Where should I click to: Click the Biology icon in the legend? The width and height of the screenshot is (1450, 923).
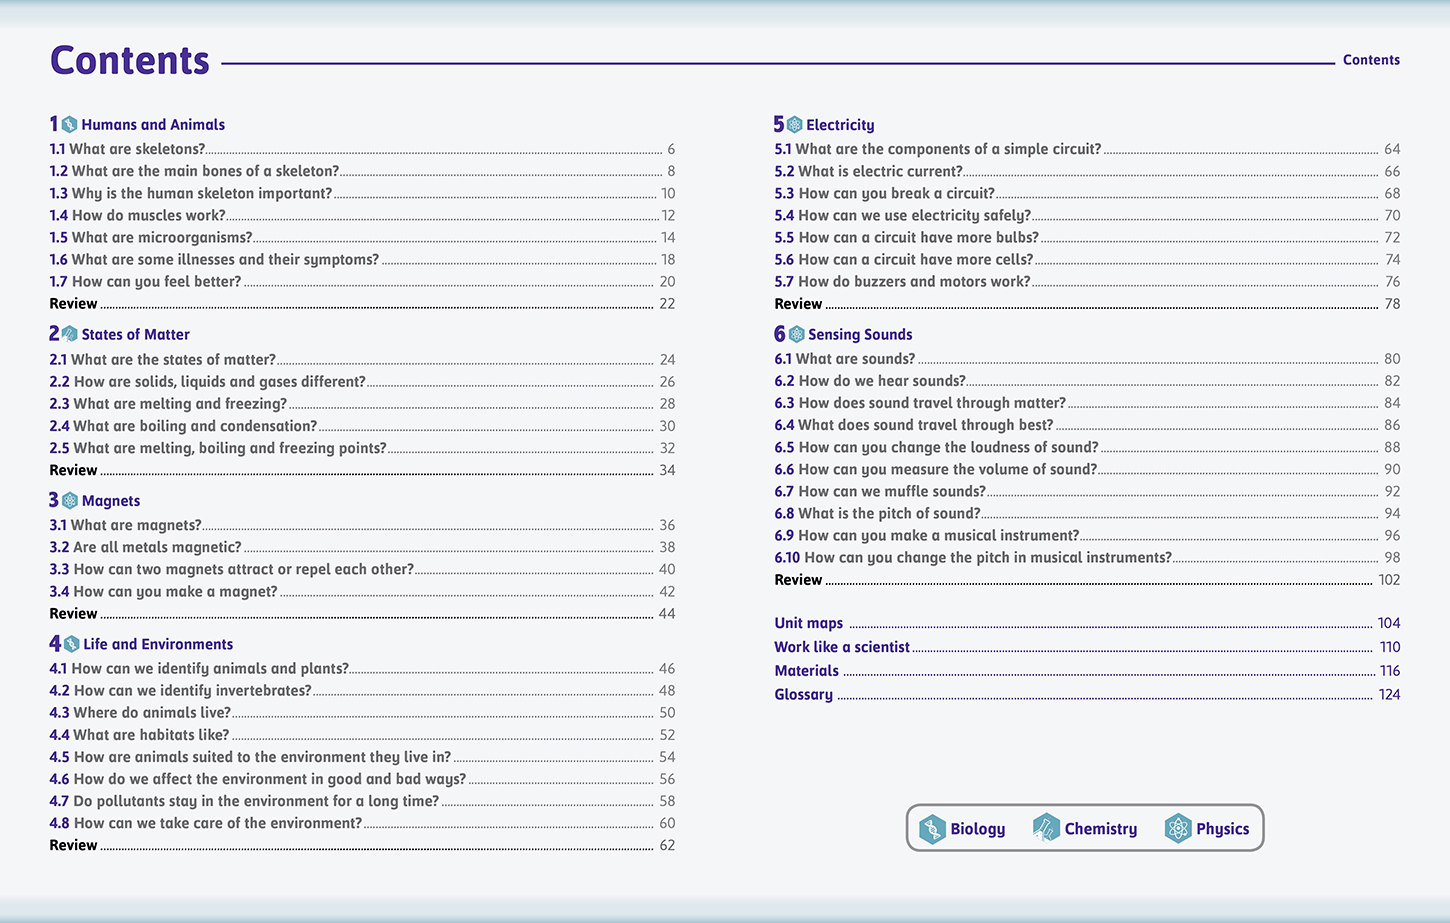(932, 829)
